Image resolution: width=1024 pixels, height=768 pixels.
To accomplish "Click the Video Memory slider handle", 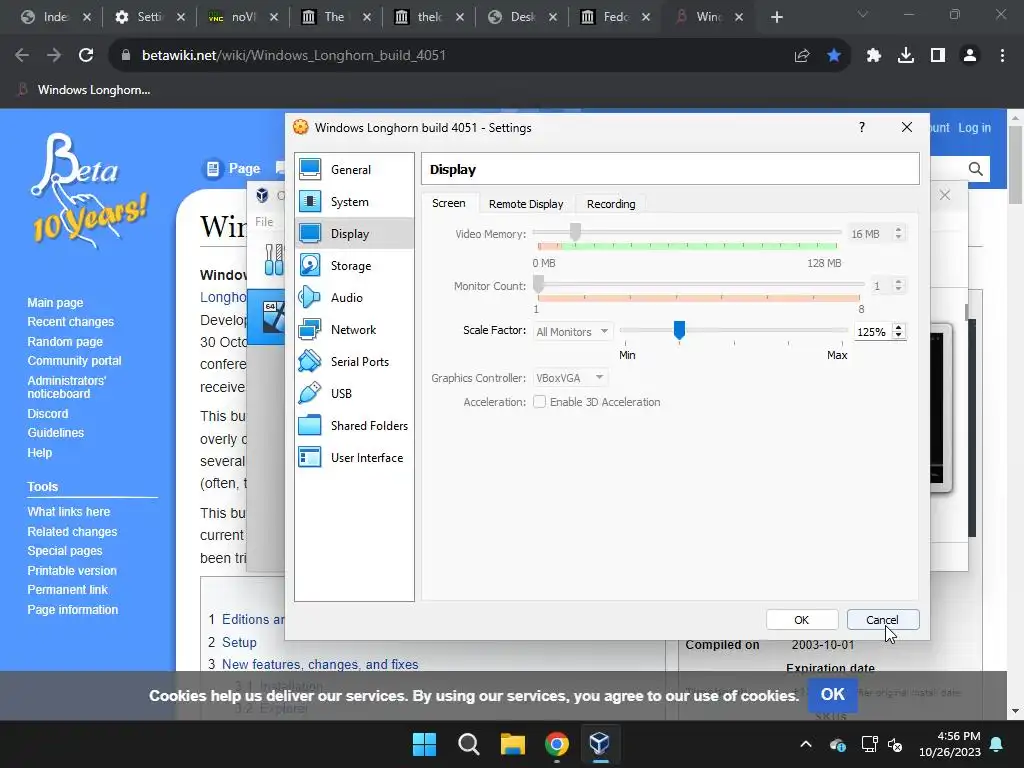I will tap(575, 232).
